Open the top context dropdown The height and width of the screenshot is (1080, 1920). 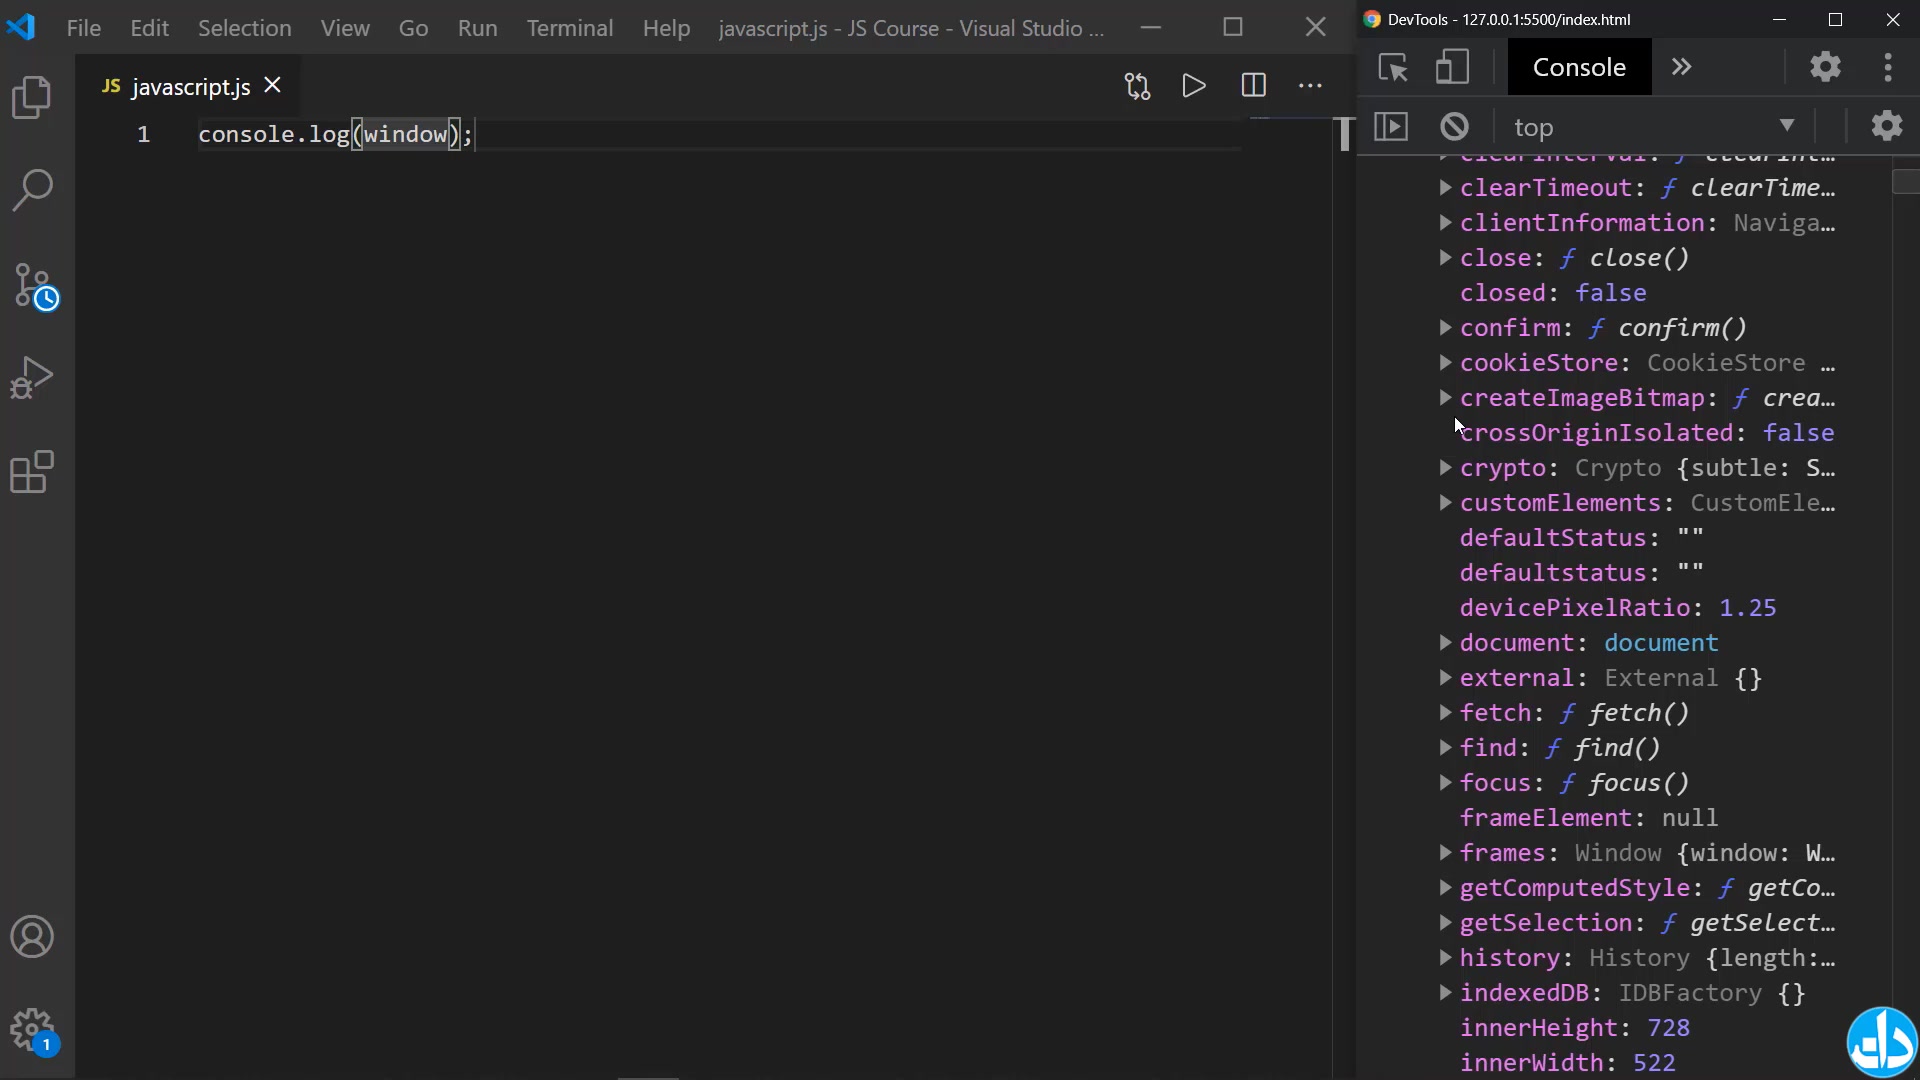click(x=1656, y=127)
